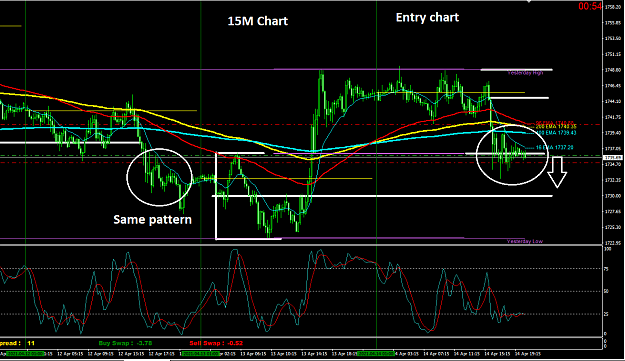Click the Yesterday High label
This screenshot has height=361, width=625.
point(525,73)
